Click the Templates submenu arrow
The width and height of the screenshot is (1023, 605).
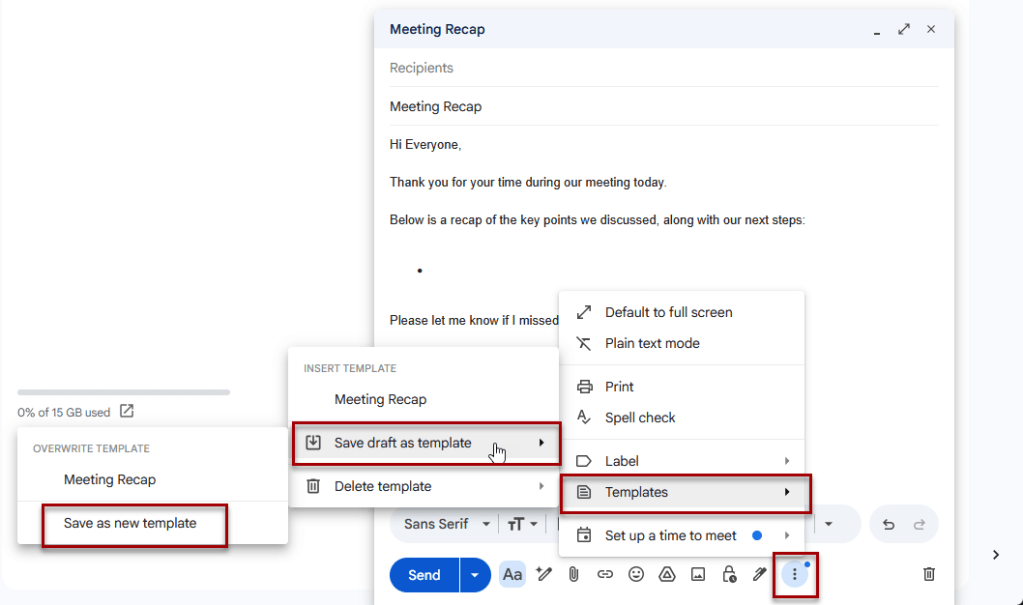[x=787, y=492]
